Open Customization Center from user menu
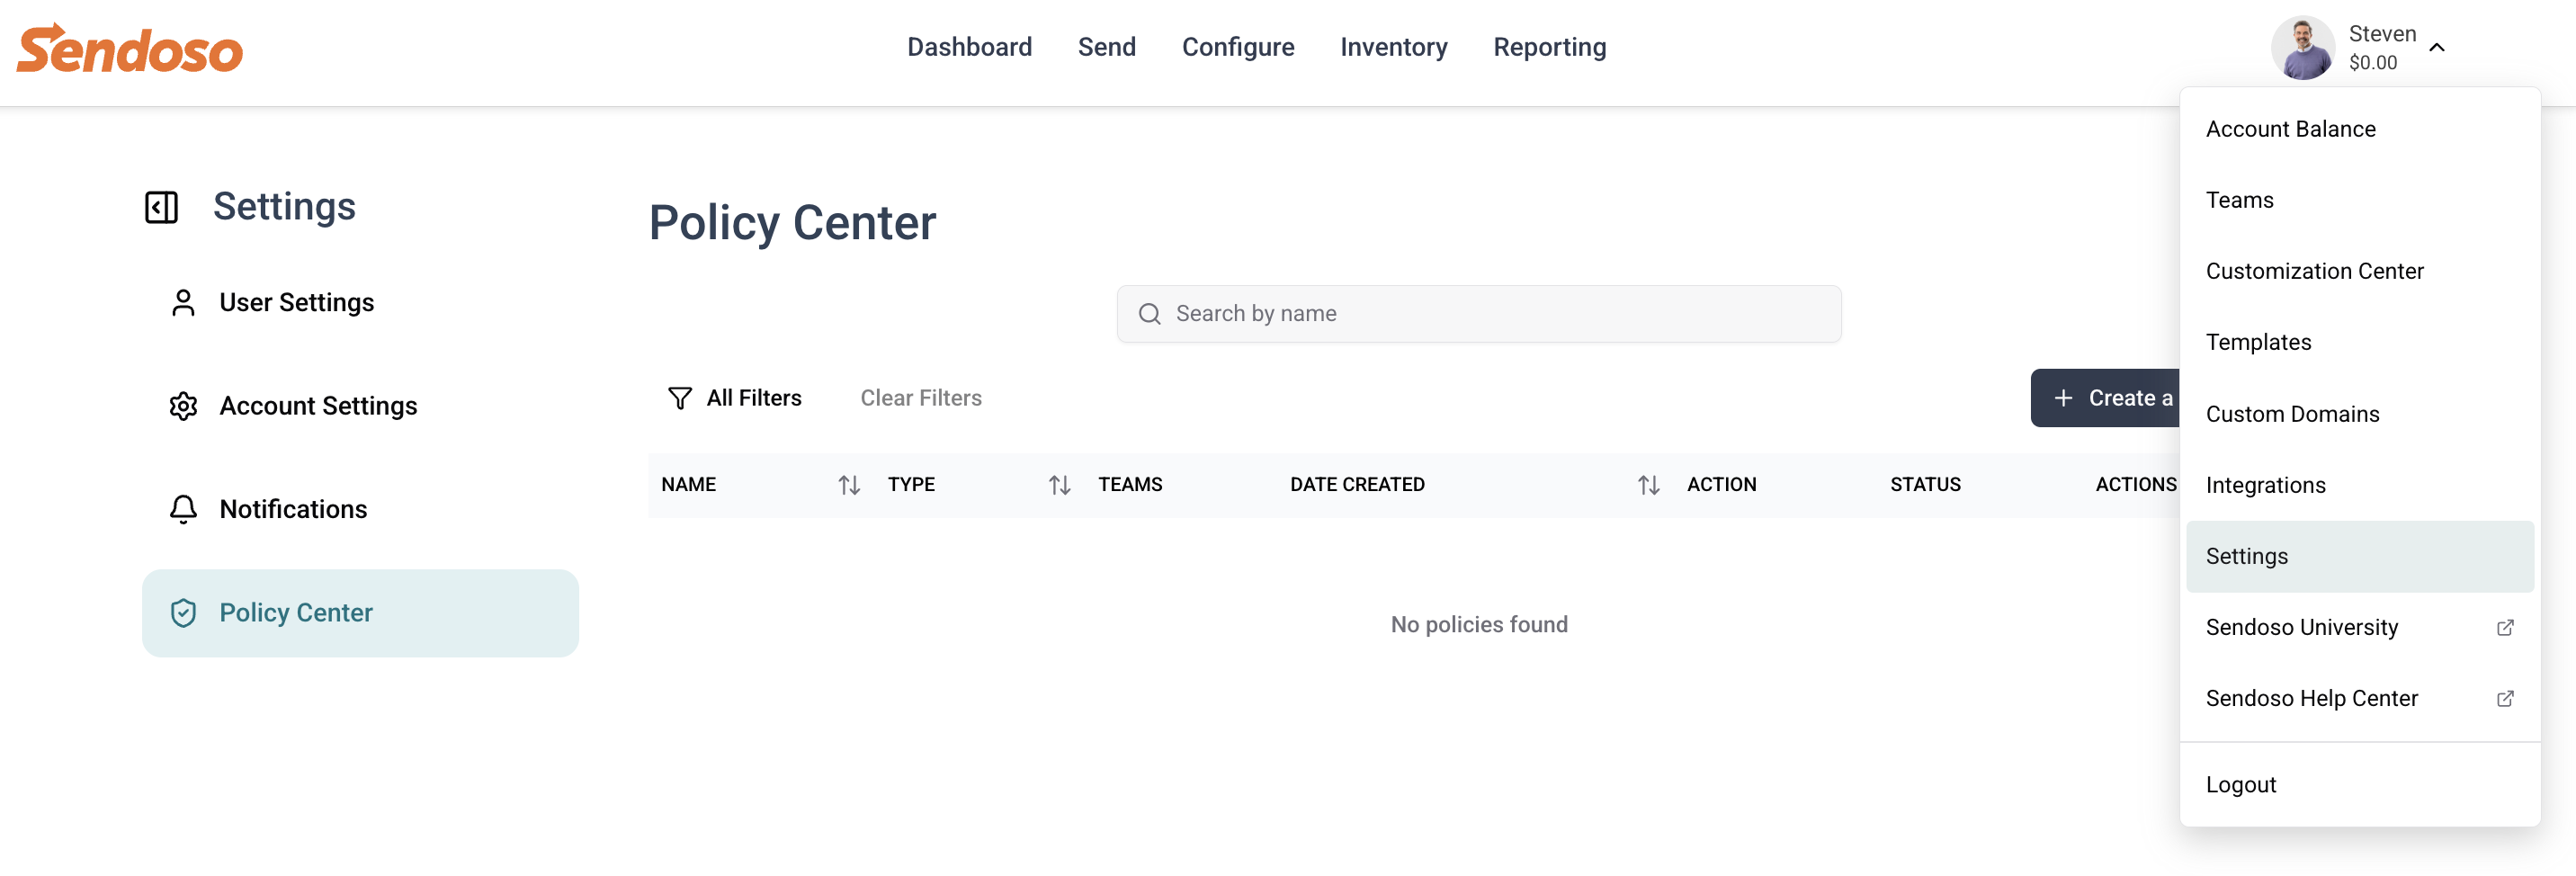The height and width of the screenshot is (876, 2576). point(2360,271)
